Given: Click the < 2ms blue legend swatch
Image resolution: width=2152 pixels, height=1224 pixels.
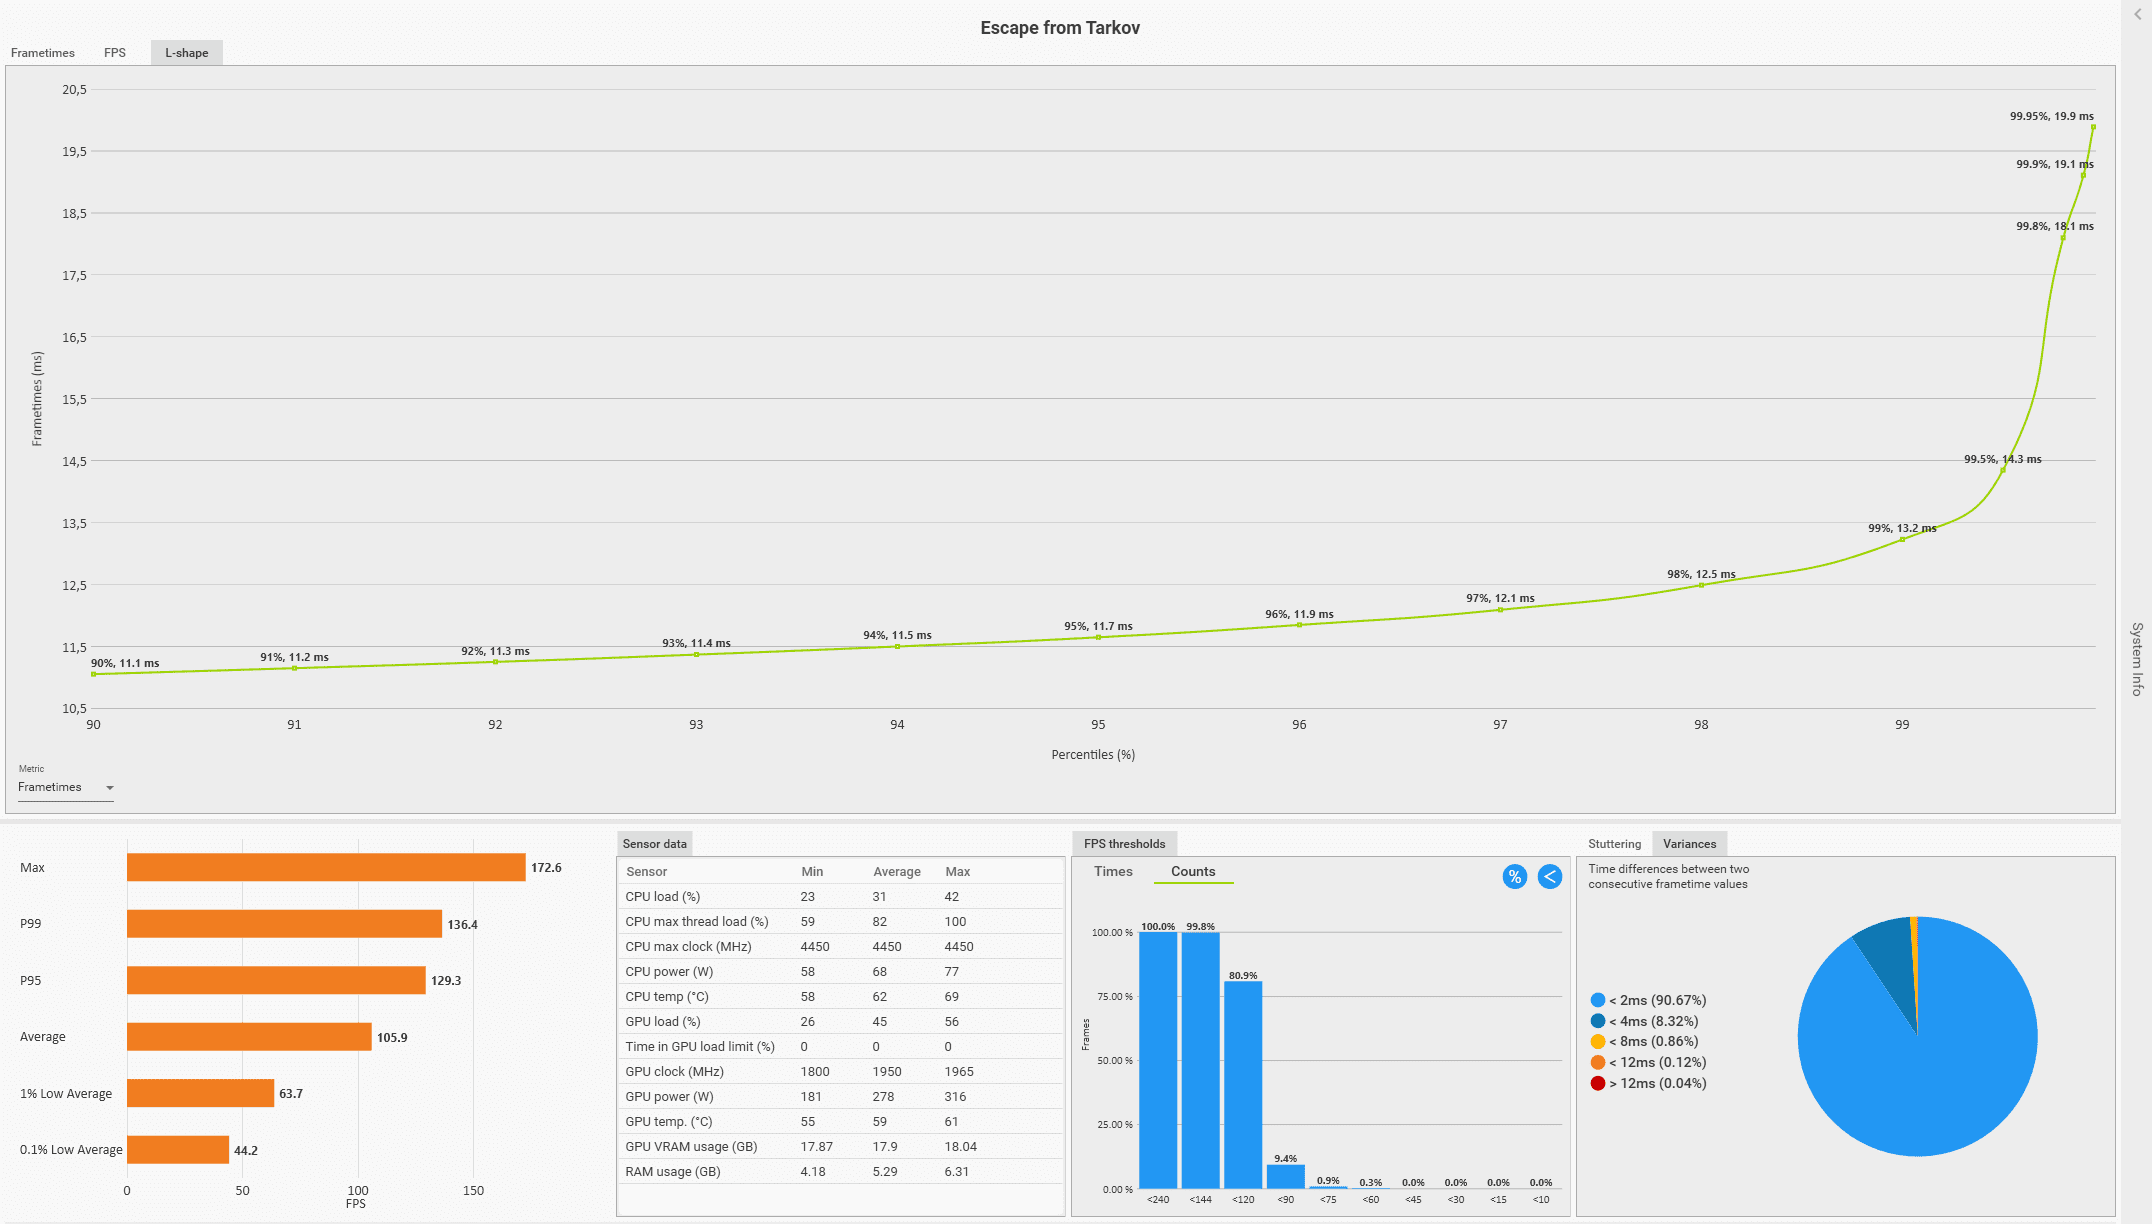Looking at the screenshot, I should pos(1598,1000).
